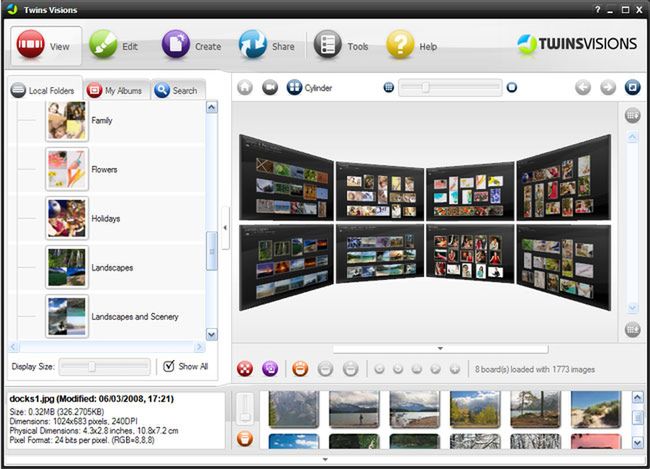The height and width of the screenshot is (469, 650).
Task: Click the red dotted round icon
Action: [x=245, y=369]
